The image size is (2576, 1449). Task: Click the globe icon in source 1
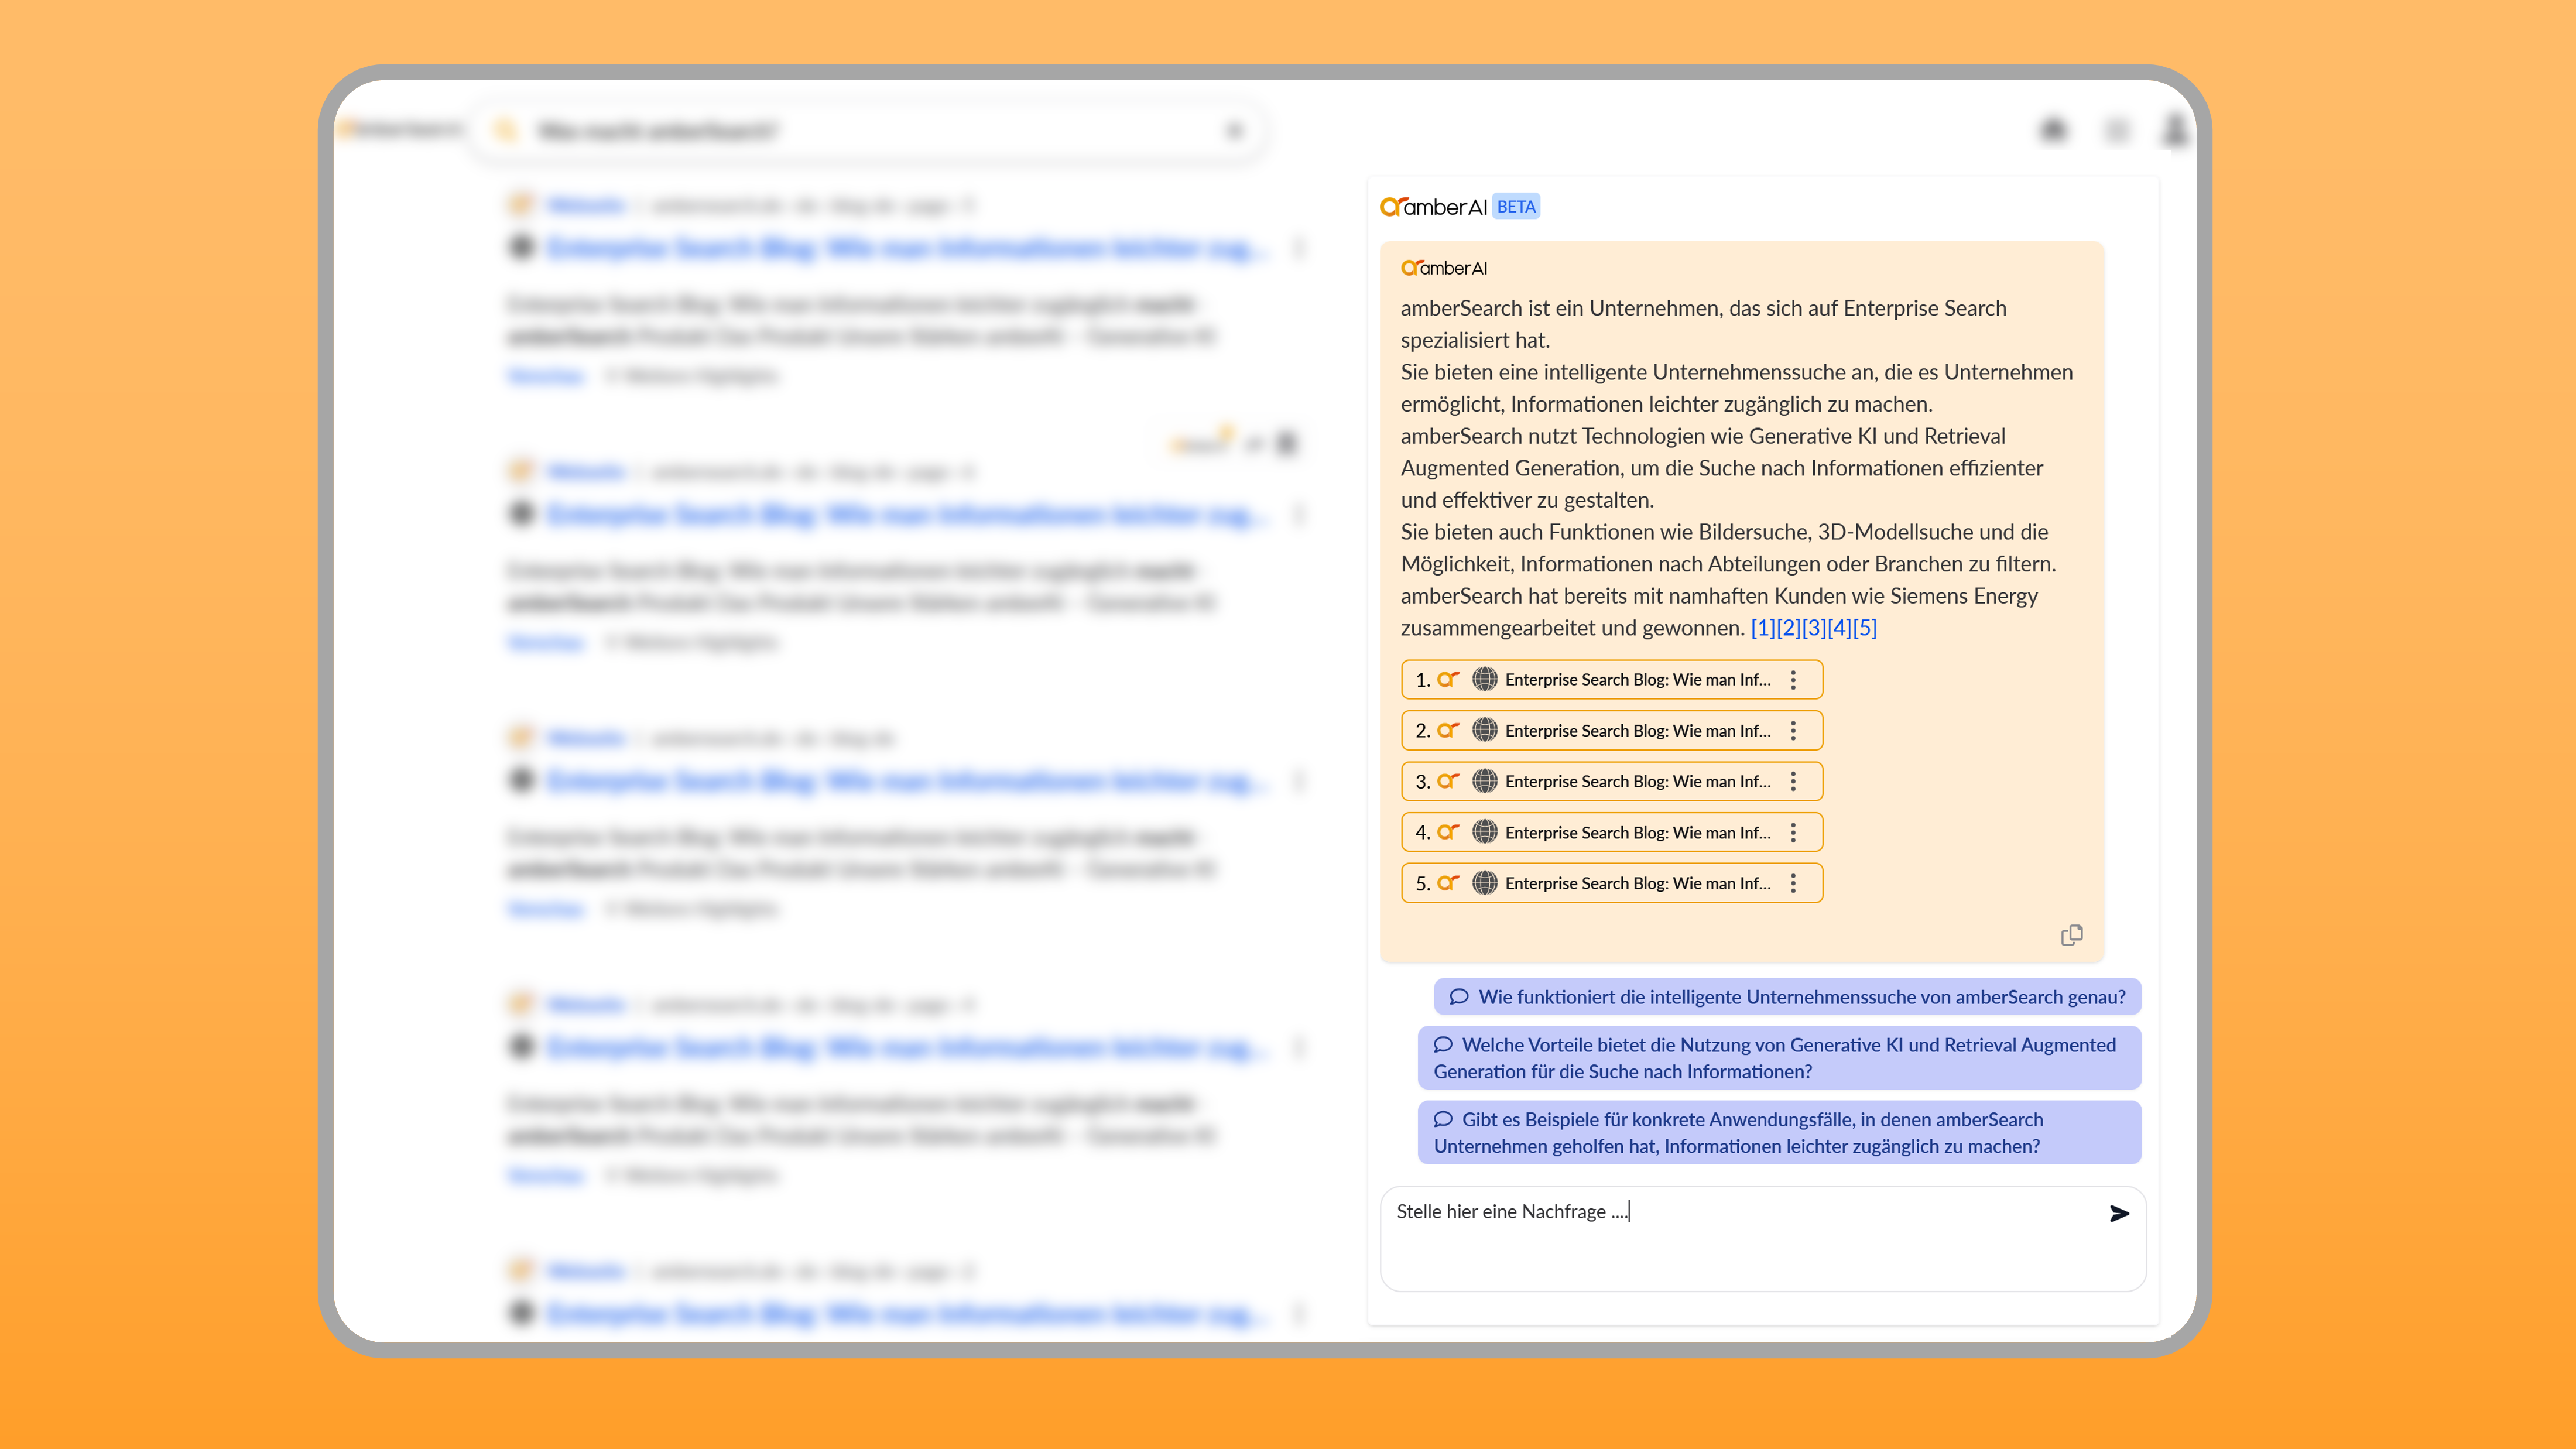(1485, 679)
